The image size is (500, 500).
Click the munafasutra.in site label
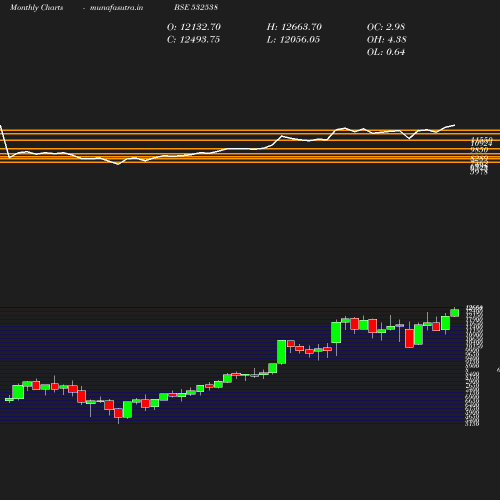[x=116, y=7]
